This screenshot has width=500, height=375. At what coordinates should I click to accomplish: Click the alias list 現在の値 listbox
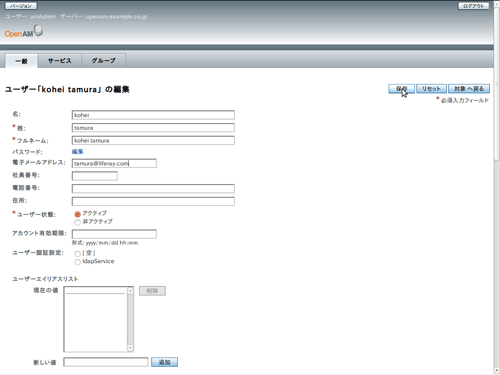[x=99, y=319]
